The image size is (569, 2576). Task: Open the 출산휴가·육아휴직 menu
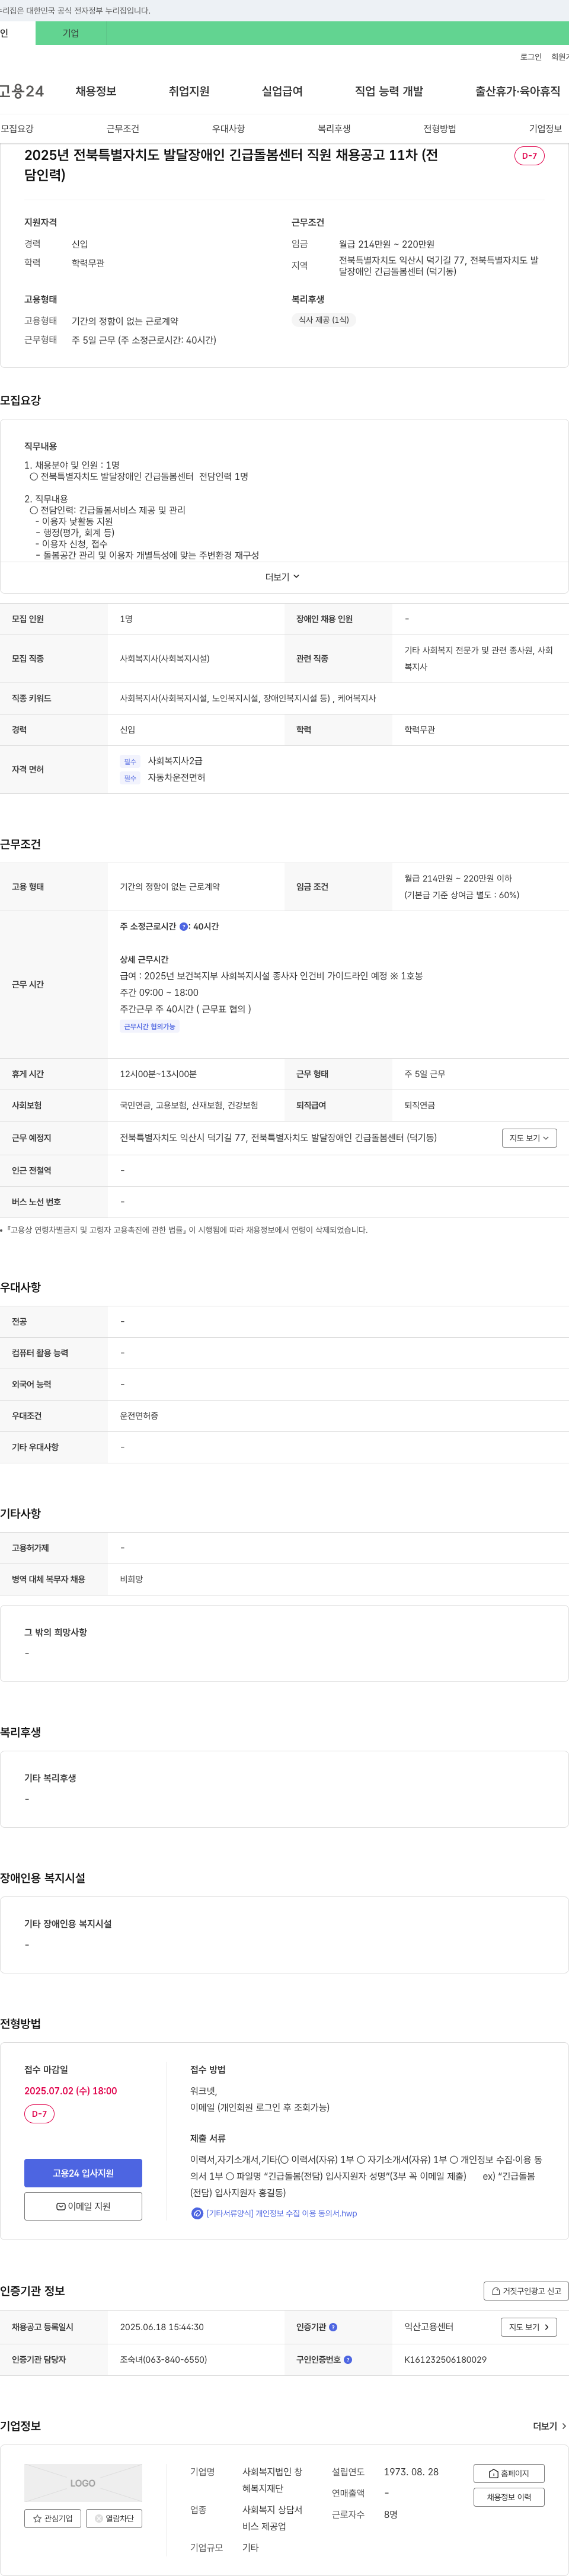517,91
